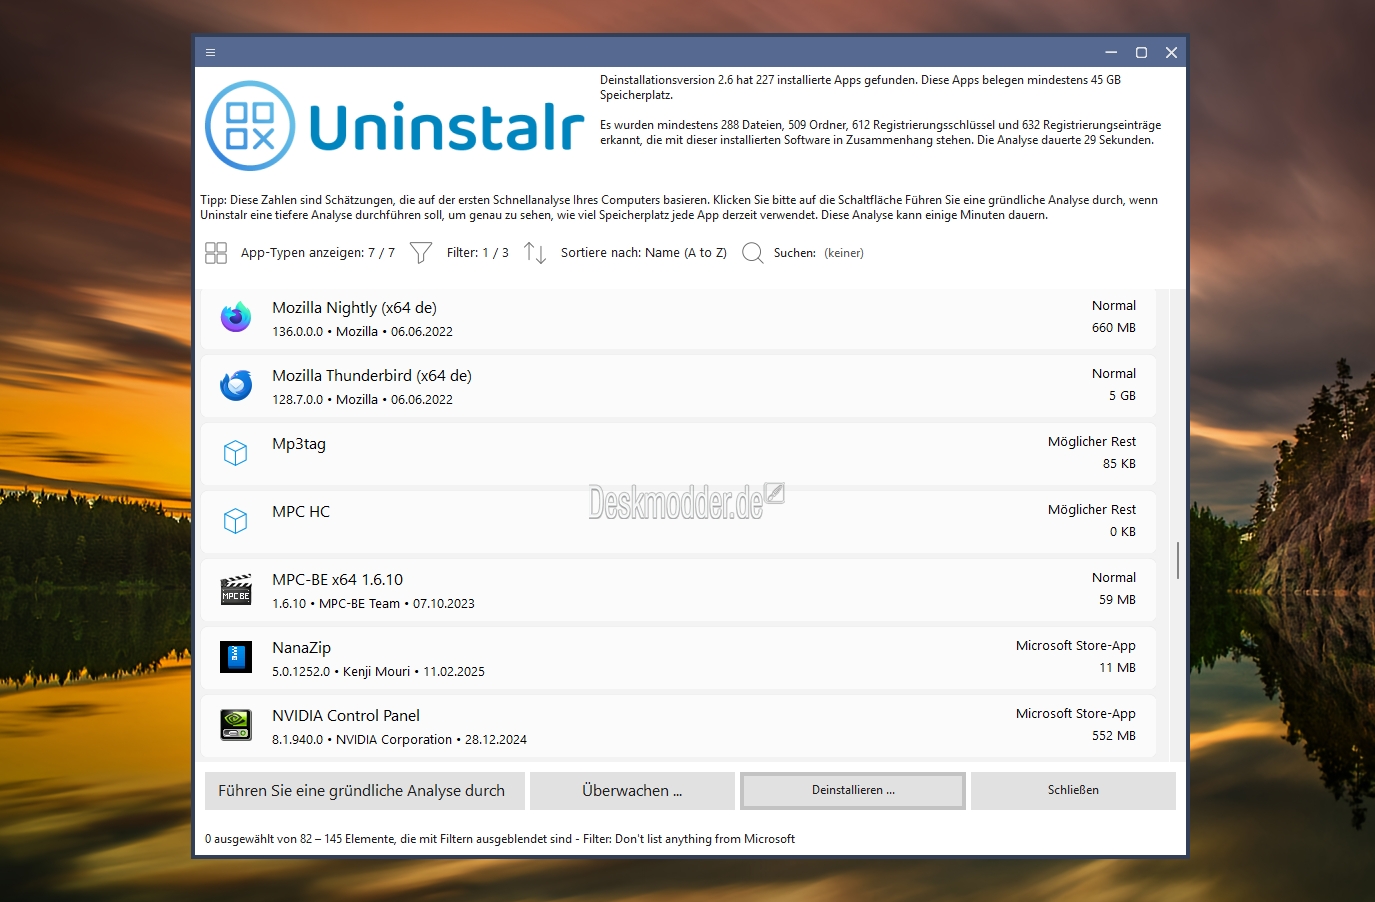Click the filter funnel icon

[421, 253]
